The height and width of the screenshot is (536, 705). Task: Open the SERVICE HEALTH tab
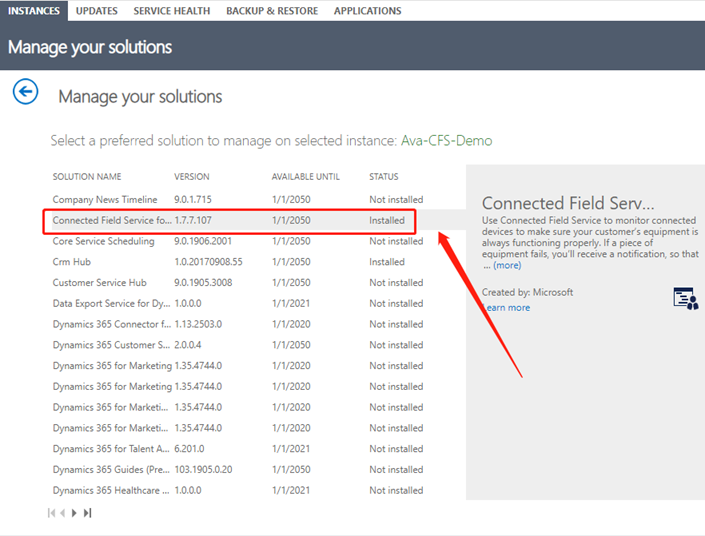[x=172, y=11]
